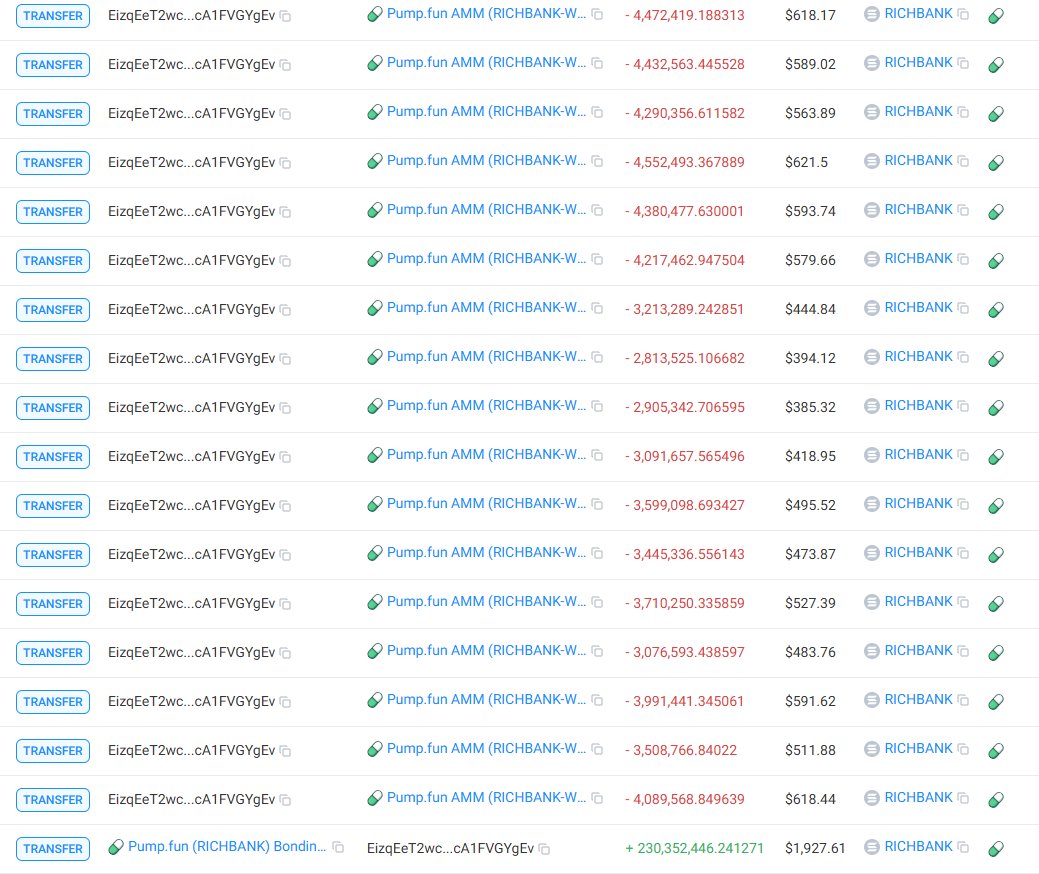Viewport: 1039px width, 874px height.
Task: Click value $579.66
Action: 810,260
